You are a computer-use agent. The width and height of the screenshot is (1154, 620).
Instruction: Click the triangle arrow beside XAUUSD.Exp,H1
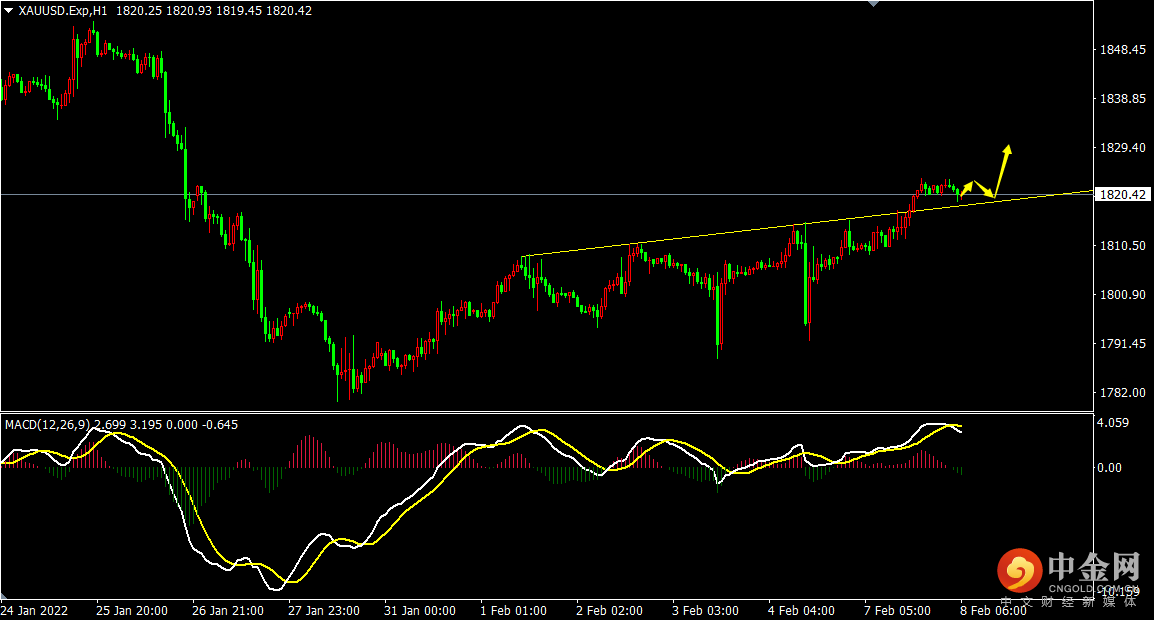pyautogui.click(x=9, y=10)
